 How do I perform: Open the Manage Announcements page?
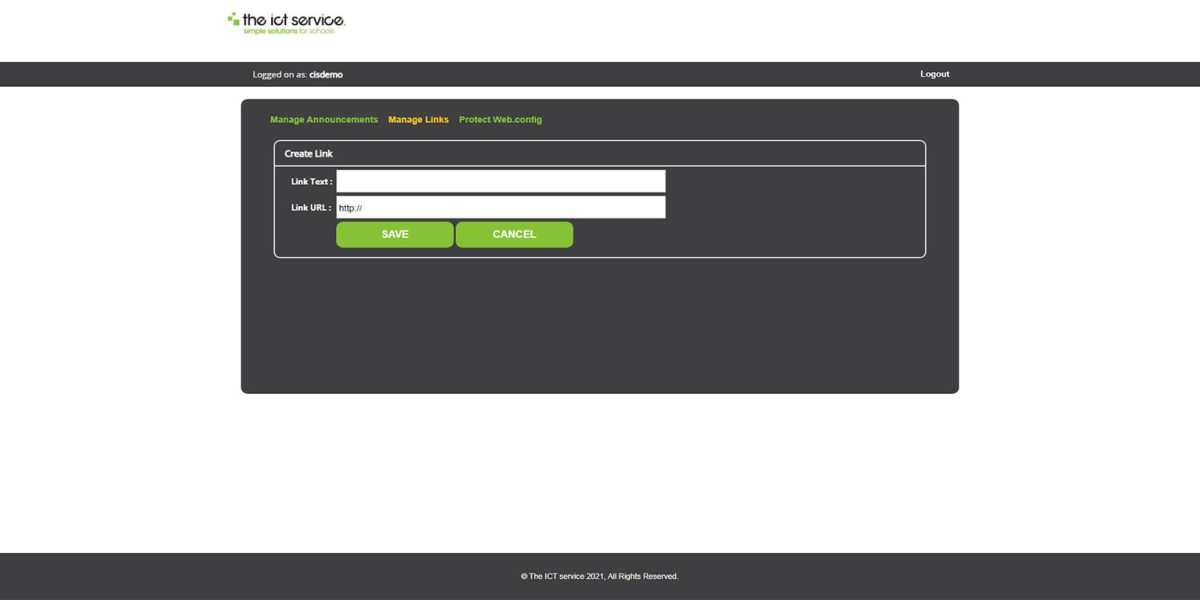pyautogui.click(x=323, y=119)
